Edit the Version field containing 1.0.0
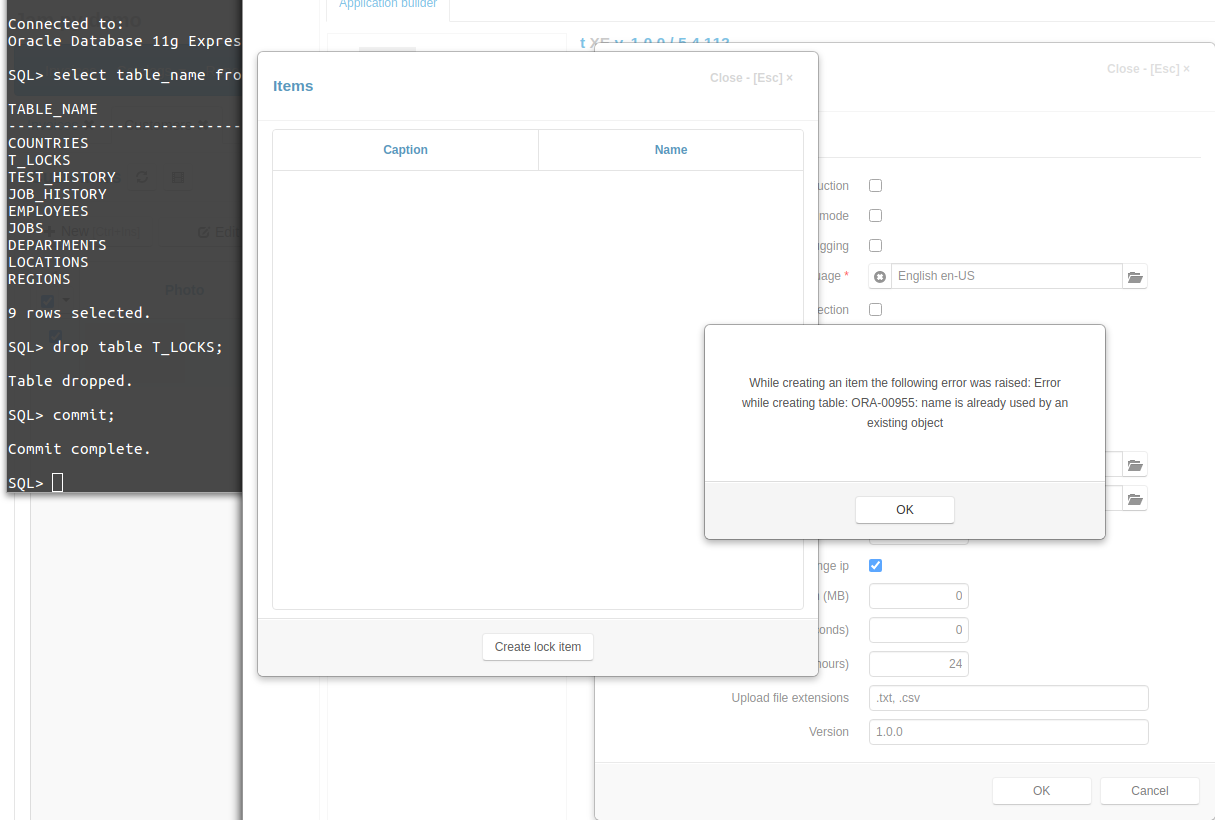 coord(1008,731)
